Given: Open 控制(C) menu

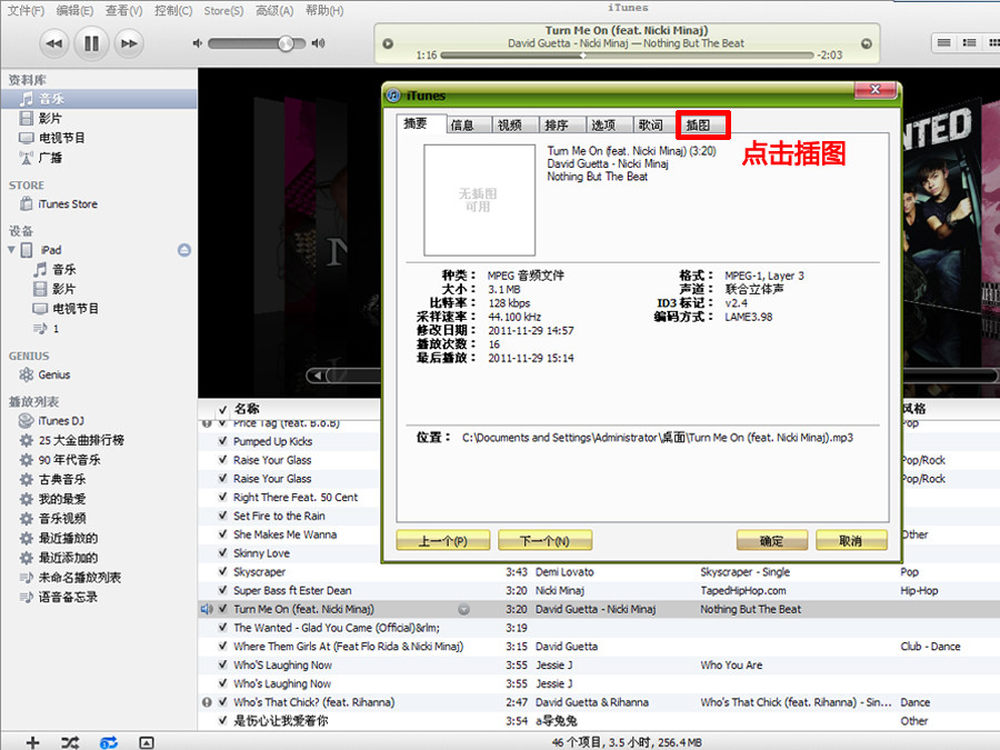Looking at the screenshot, I should [173, 10].
